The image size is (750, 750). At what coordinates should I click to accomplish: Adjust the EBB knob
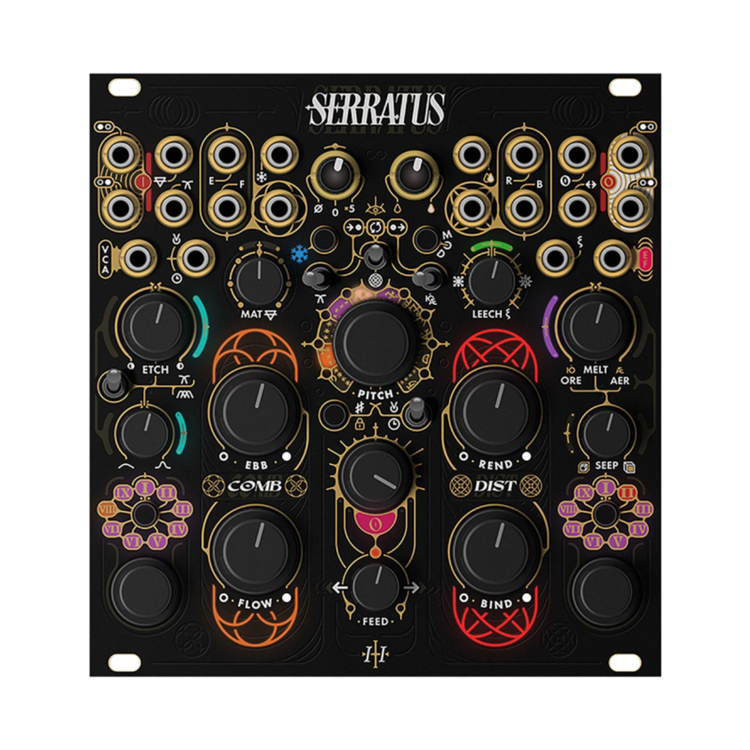tap(255, 410)
